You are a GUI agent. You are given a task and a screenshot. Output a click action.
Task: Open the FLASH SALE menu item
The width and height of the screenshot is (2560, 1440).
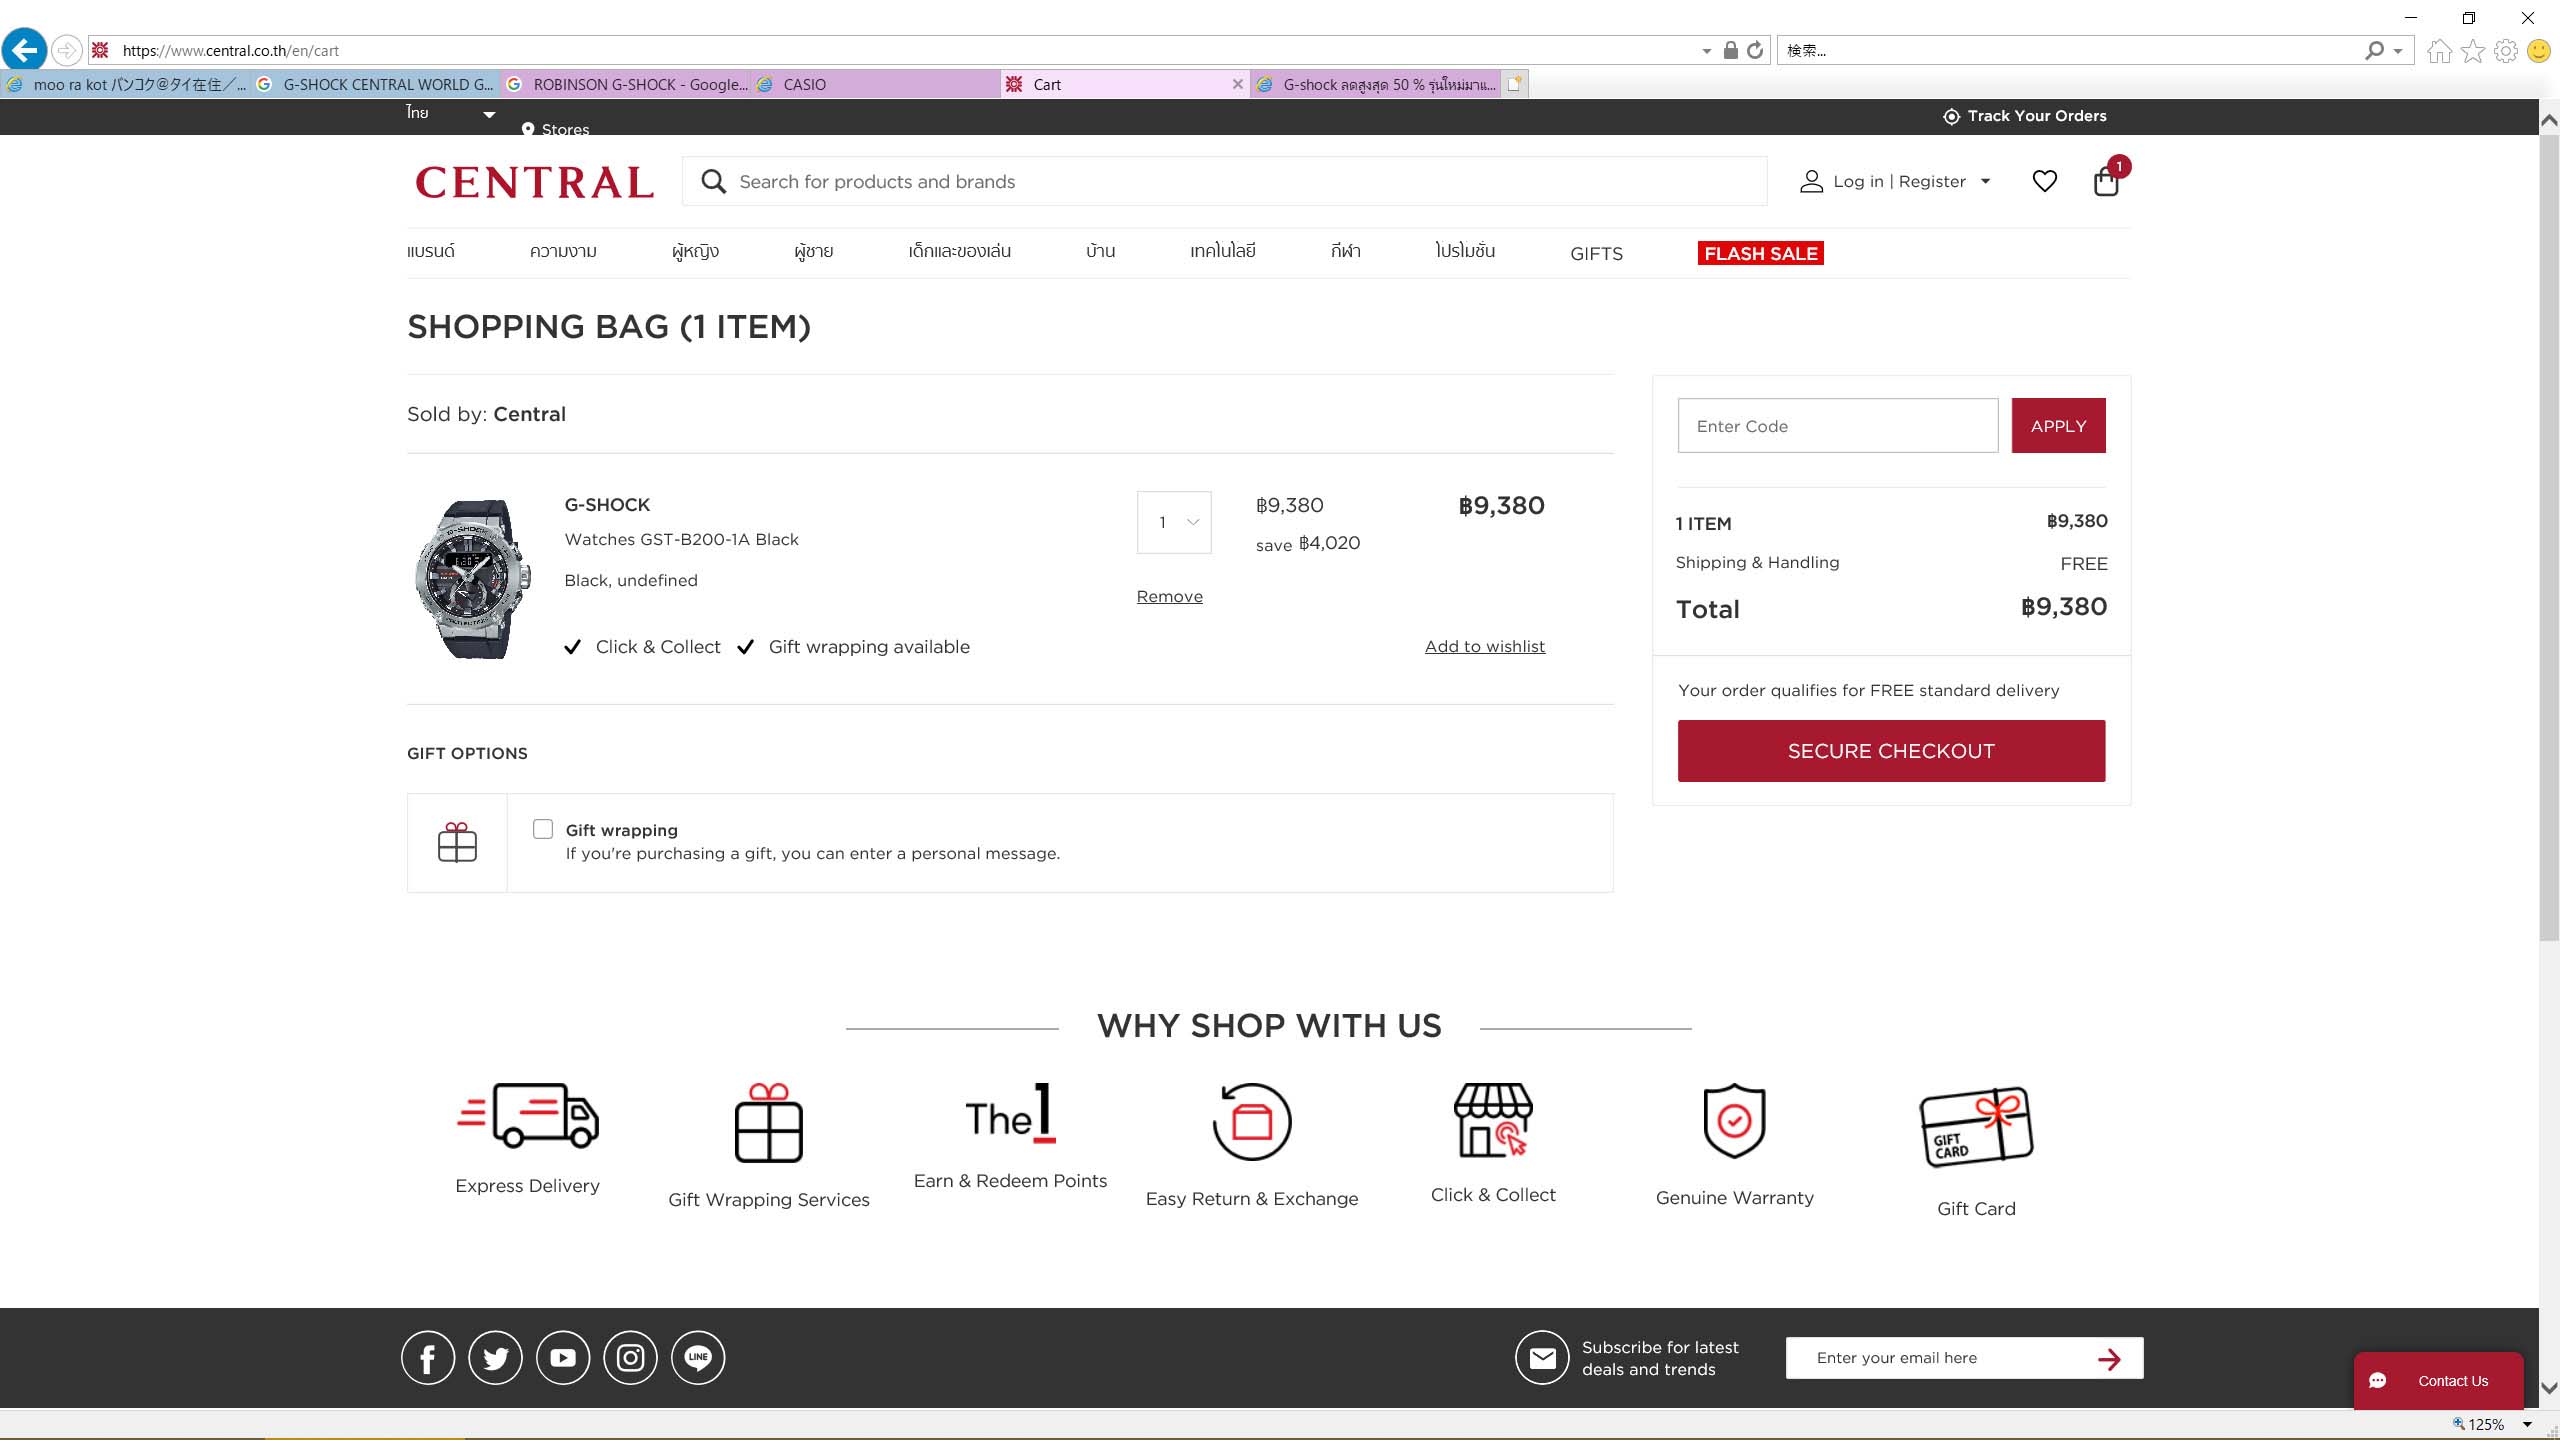tap(1761, 253)
